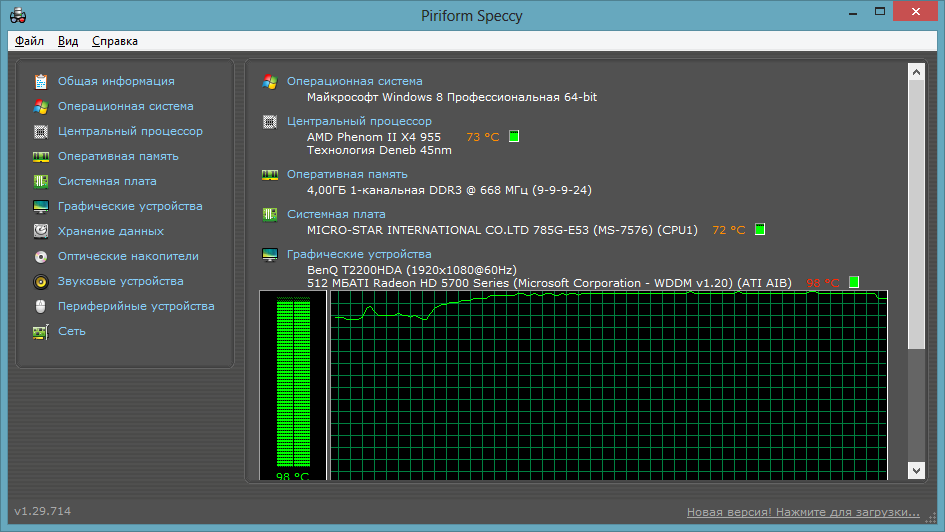Click the version number v1.29.714
The height and width of the screenshot is (532, 945).
(x=43, y=511)
